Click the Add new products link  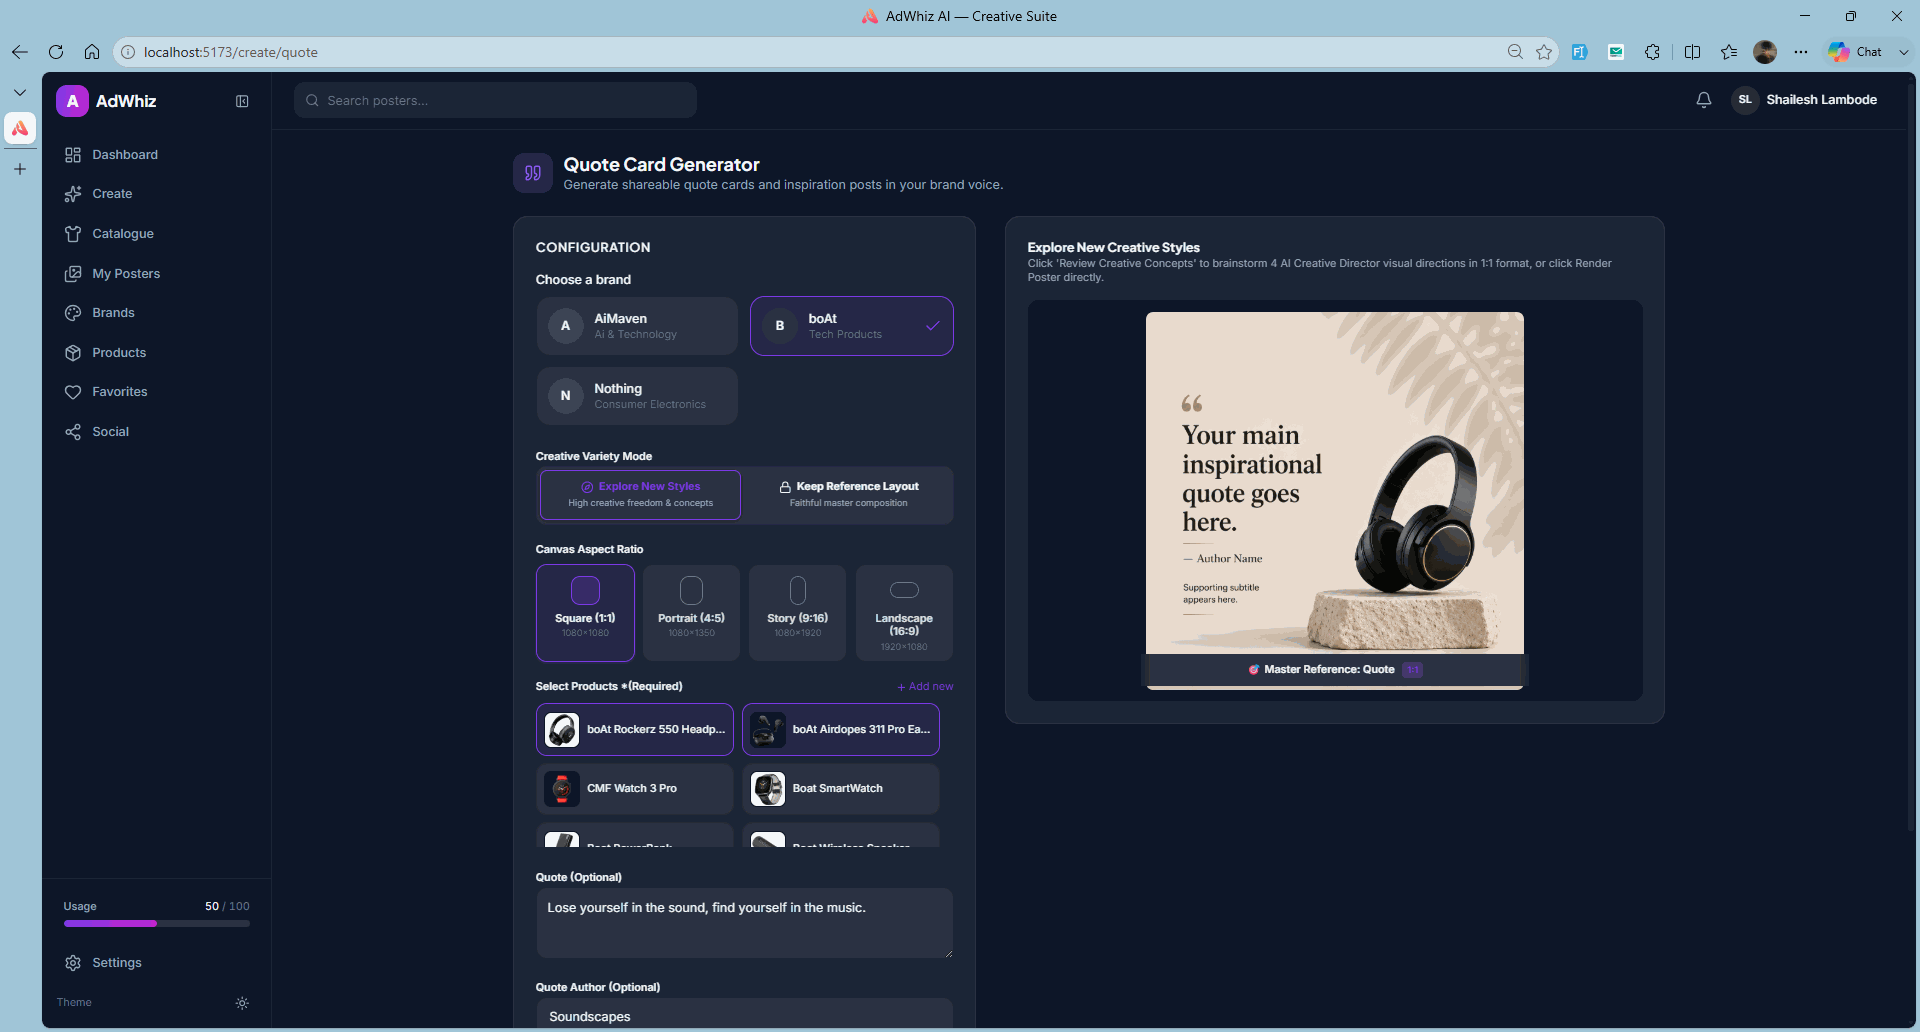[925, 687]
